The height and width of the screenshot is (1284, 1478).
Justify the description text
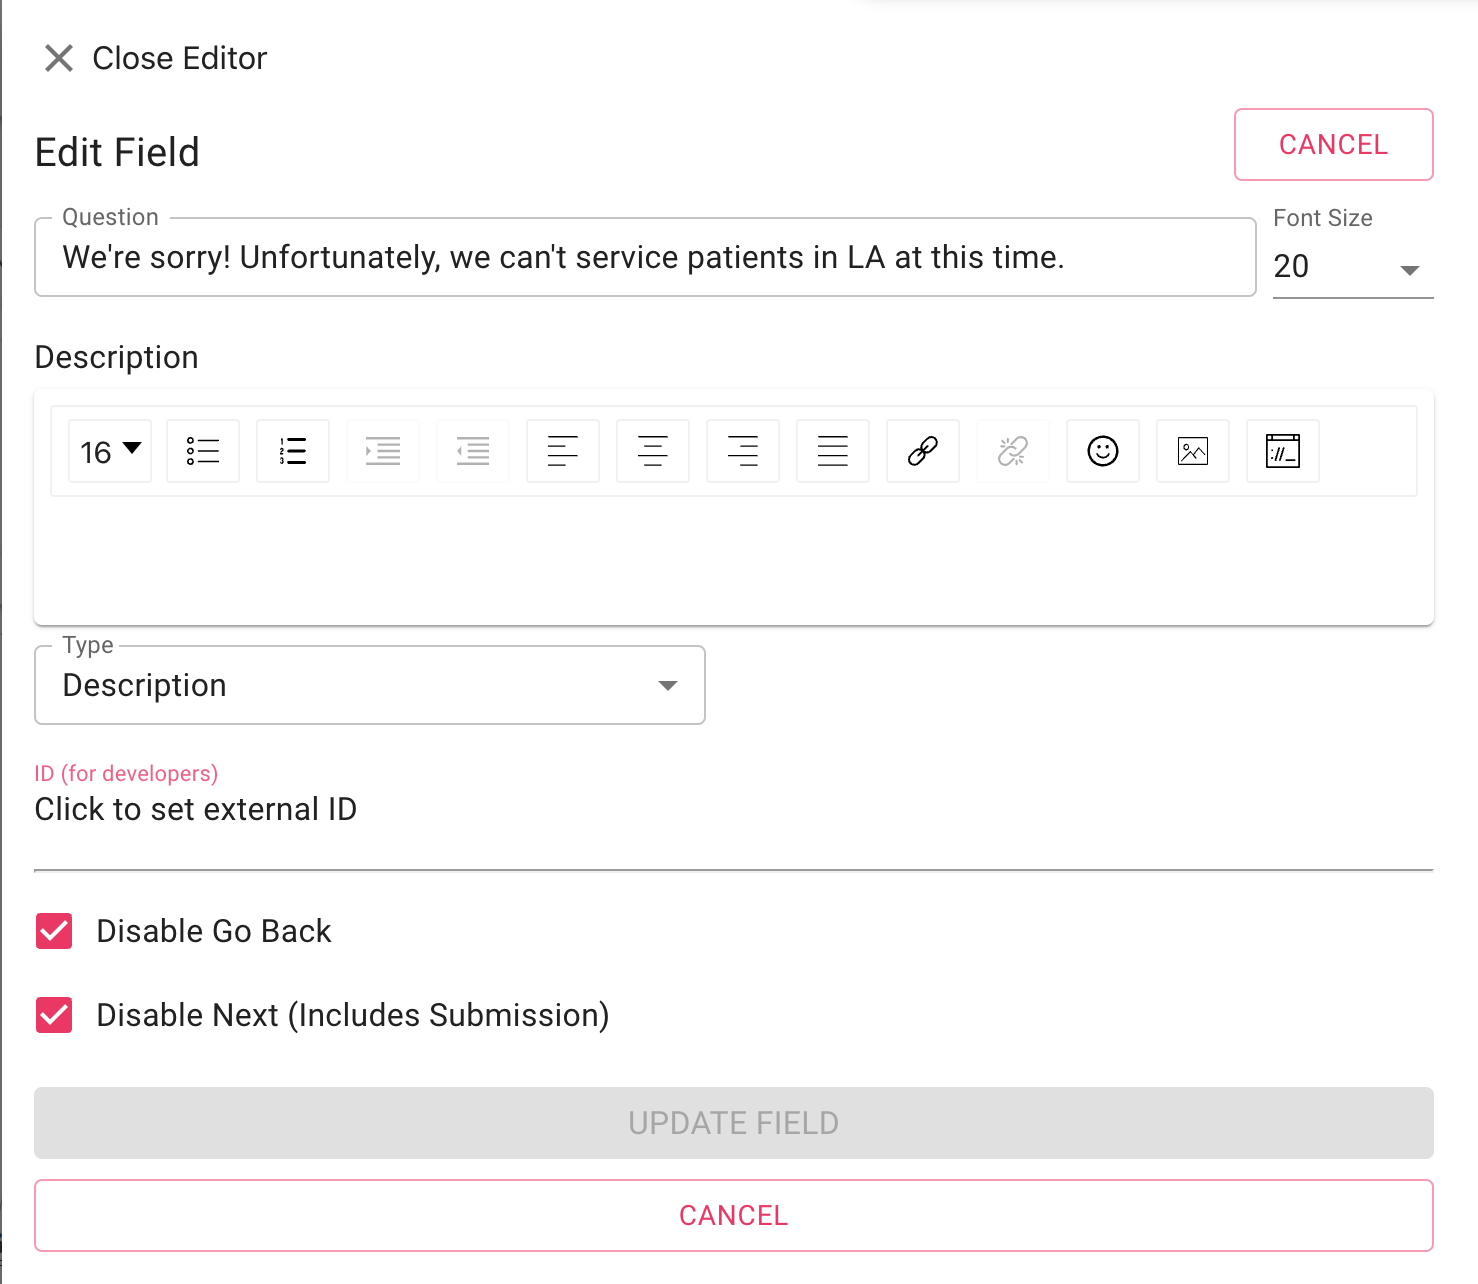833,451
